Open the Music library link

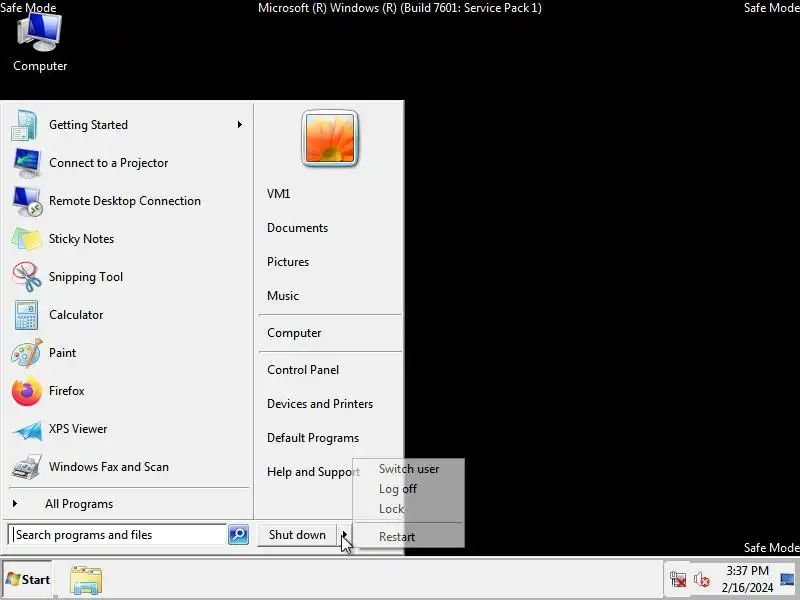point(283,295)
